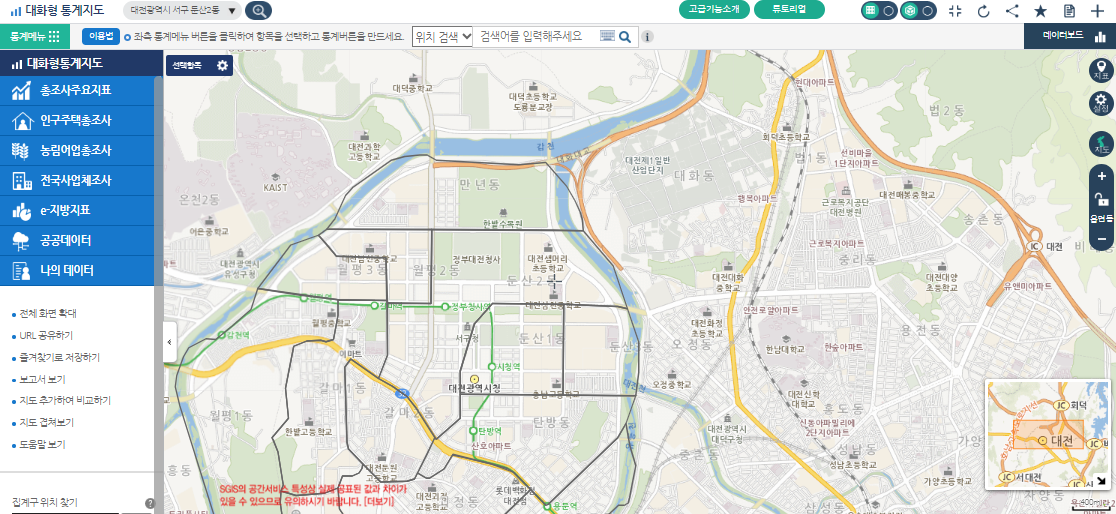Collapse the left side panel arrow

point(168,342)
